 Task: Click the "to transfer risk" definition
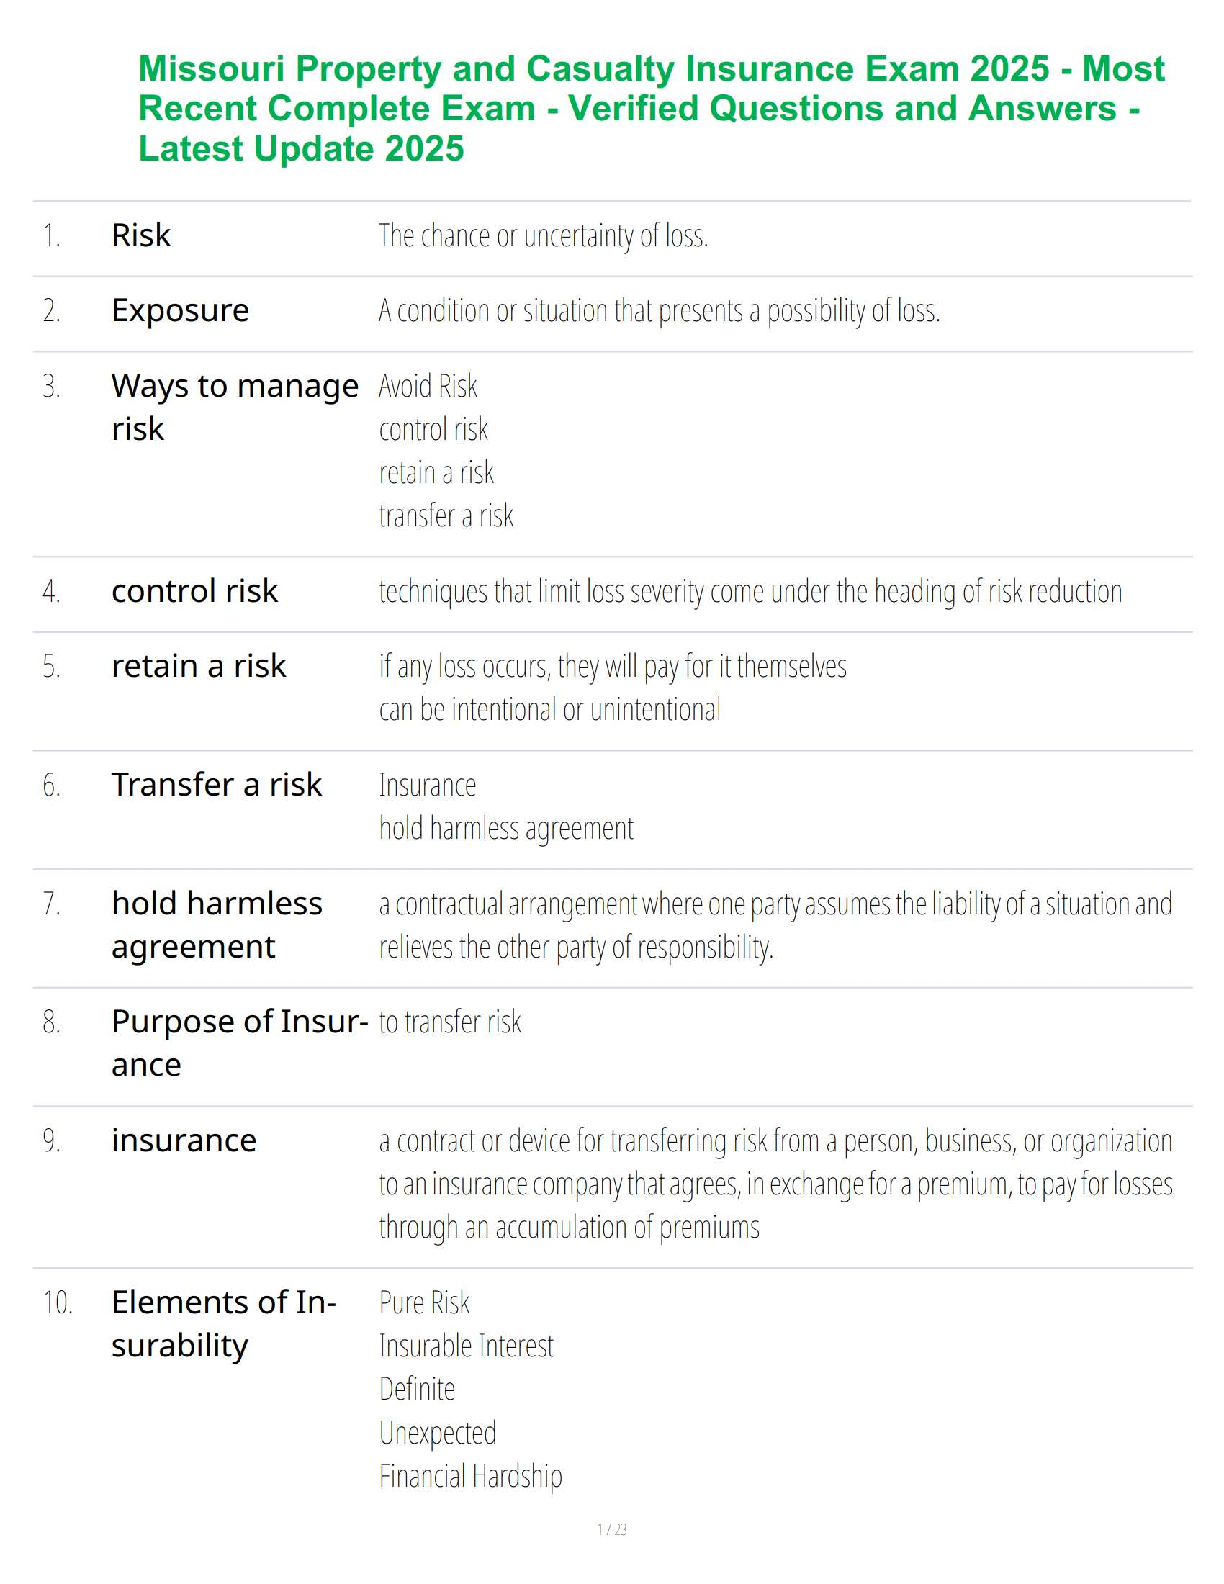(x=450, y=1022)
